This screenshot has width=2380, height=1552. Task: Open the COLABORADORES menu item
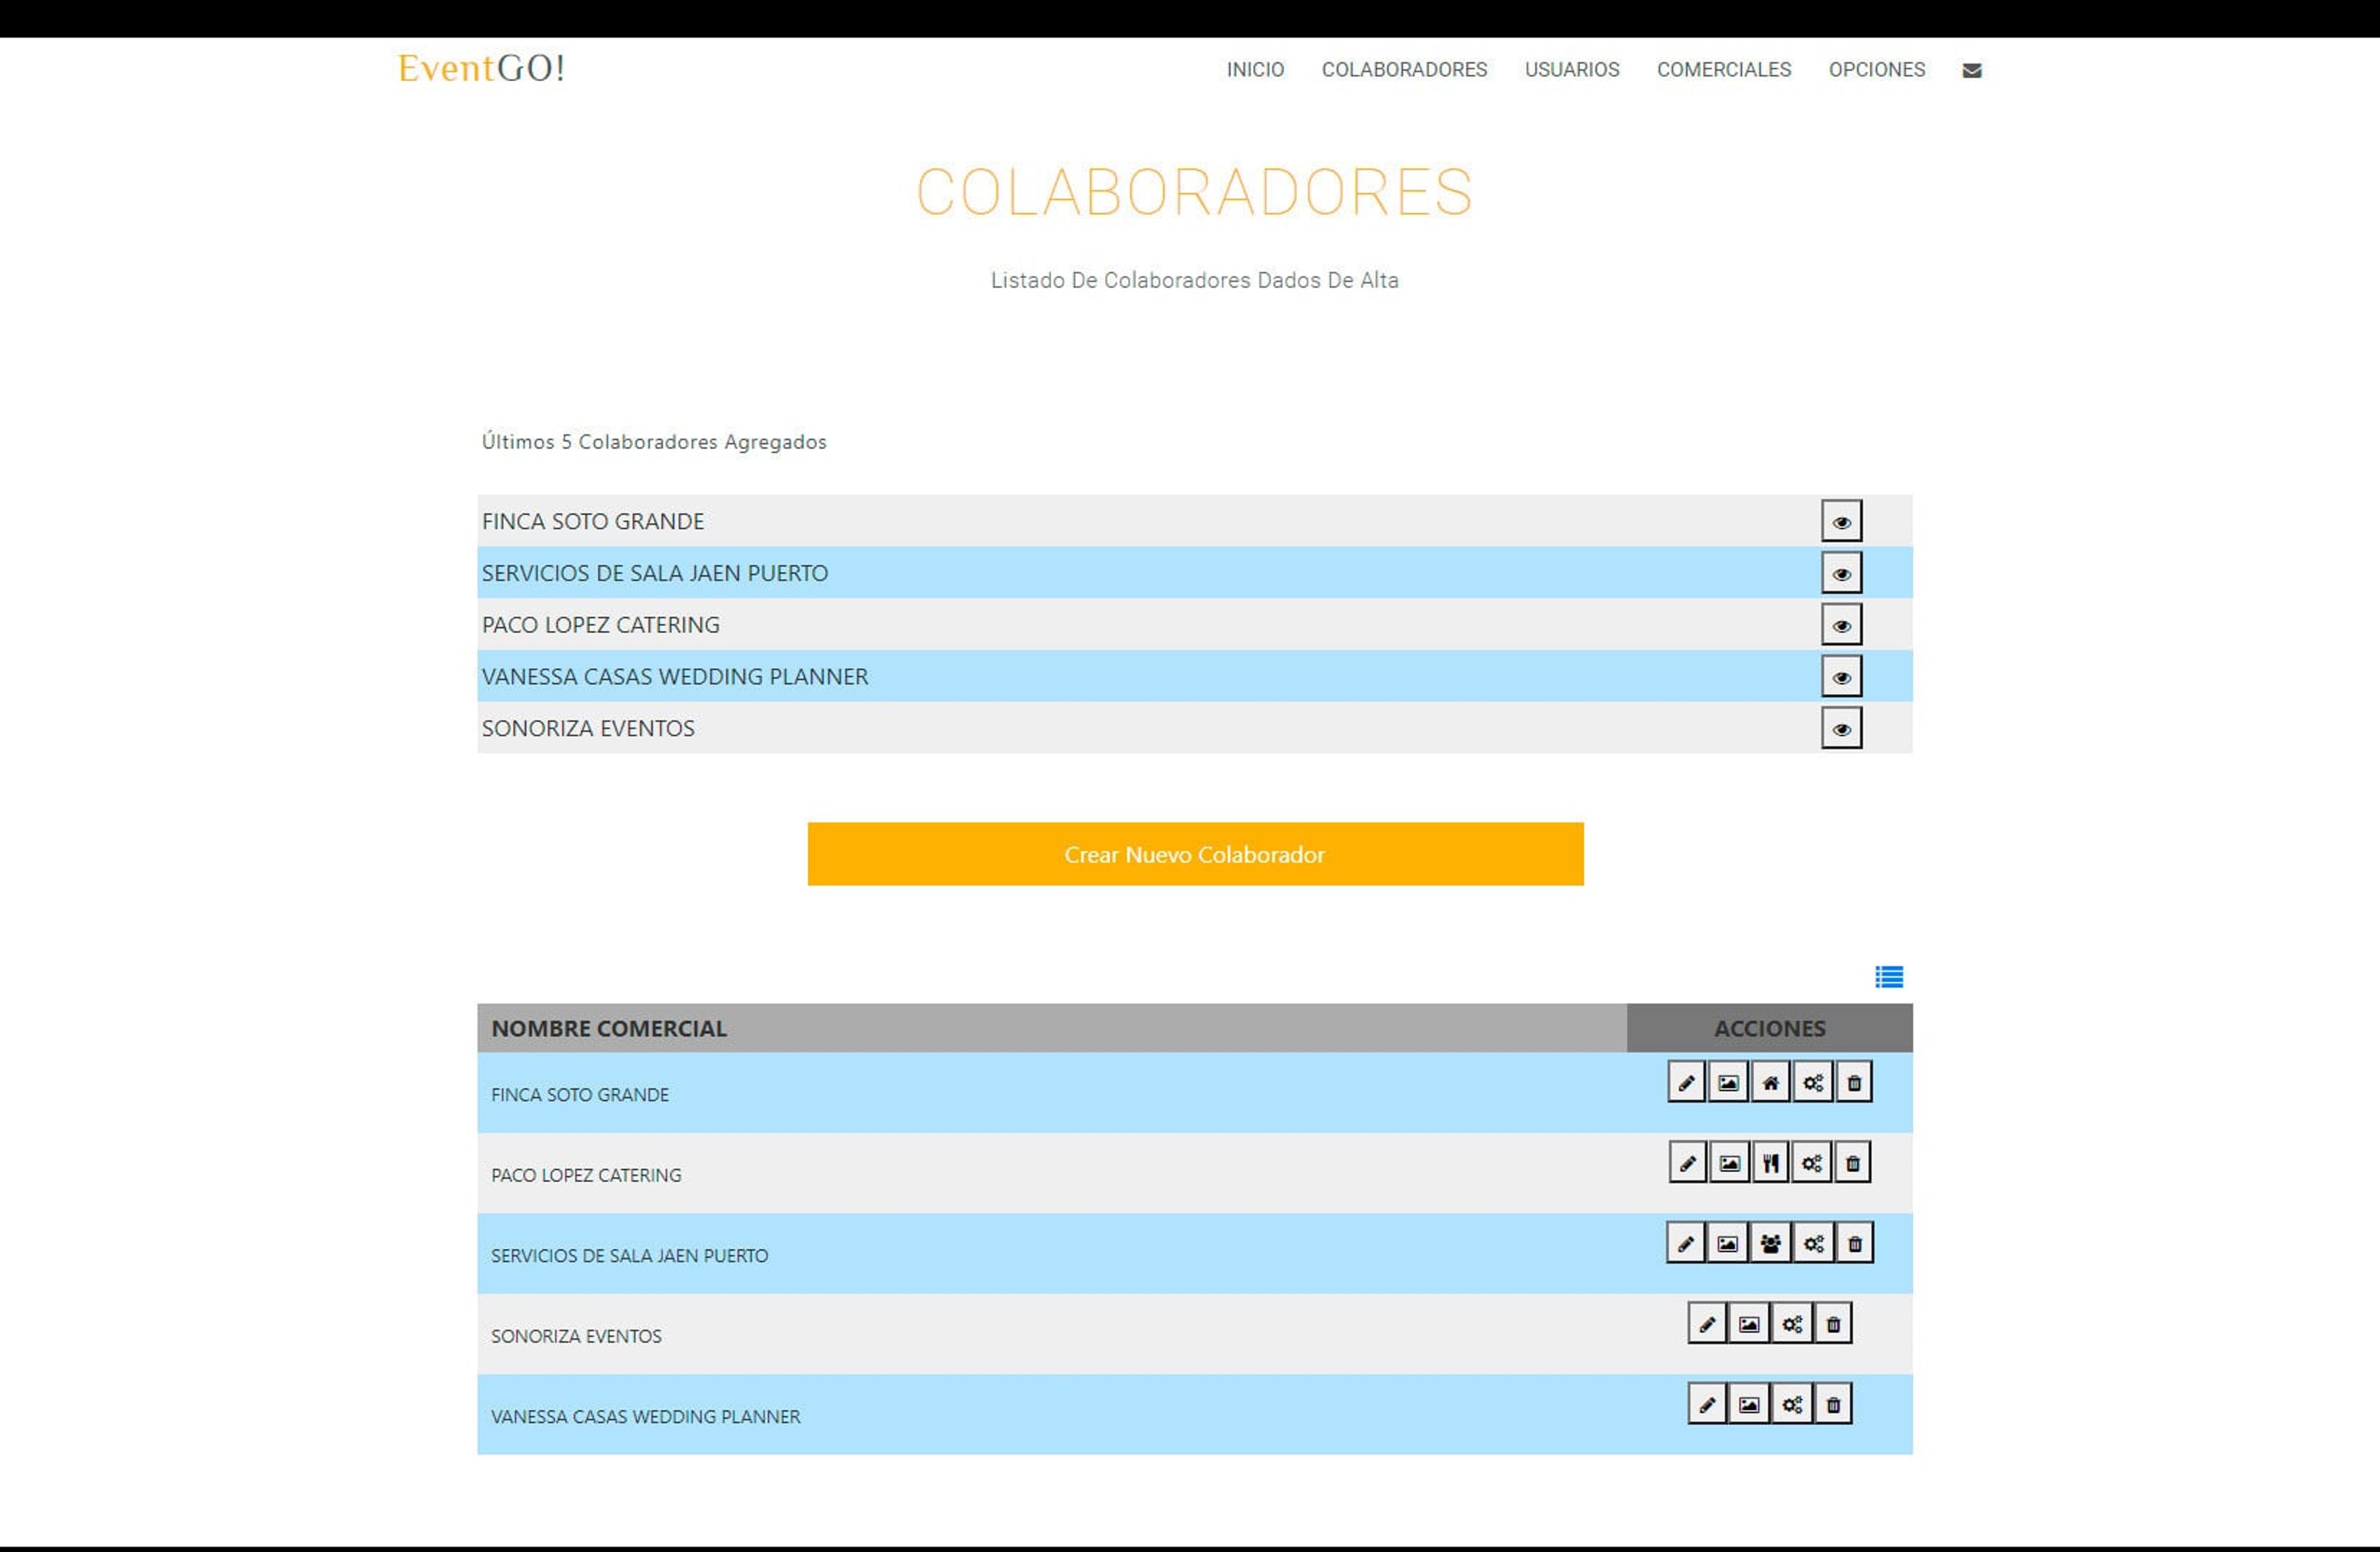1404,70
